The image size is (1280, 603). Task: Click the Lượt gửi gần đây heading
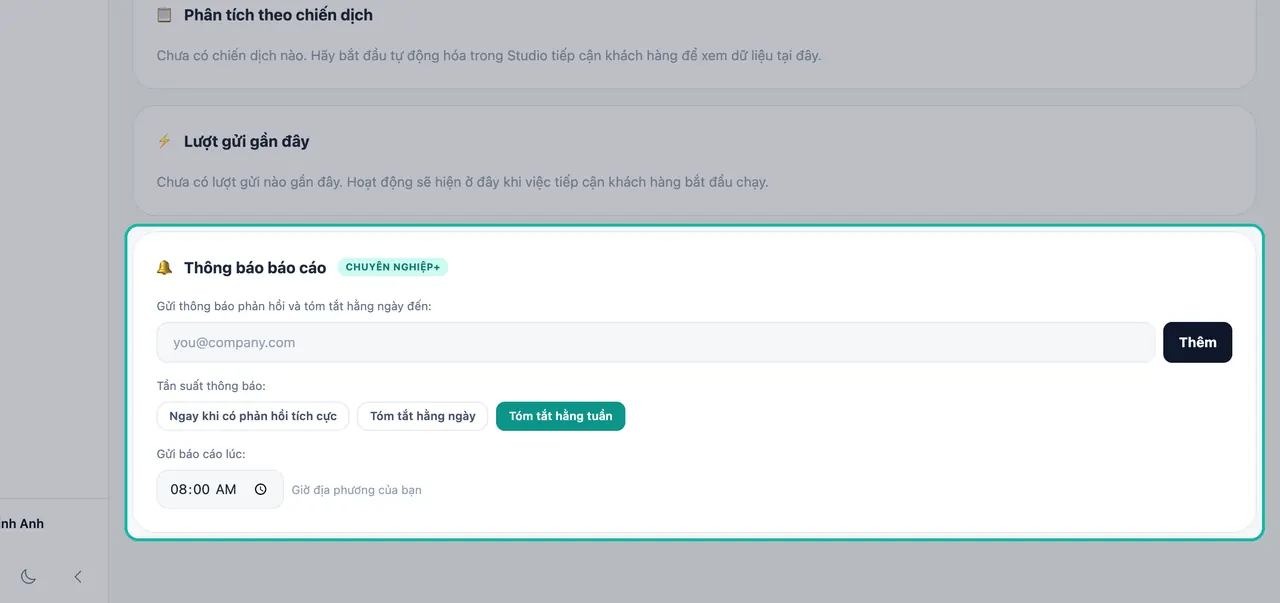(247, 142)
